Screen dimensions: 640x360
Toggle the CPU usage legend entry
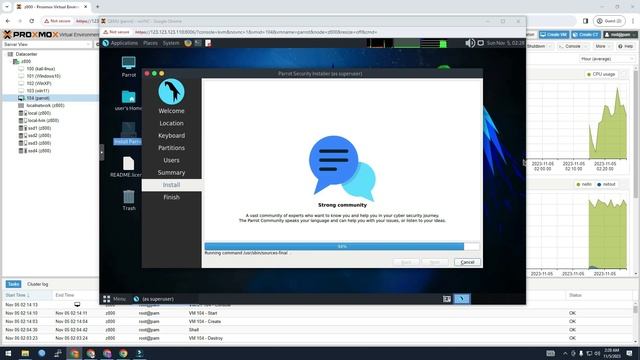click(x=600, y=74)
